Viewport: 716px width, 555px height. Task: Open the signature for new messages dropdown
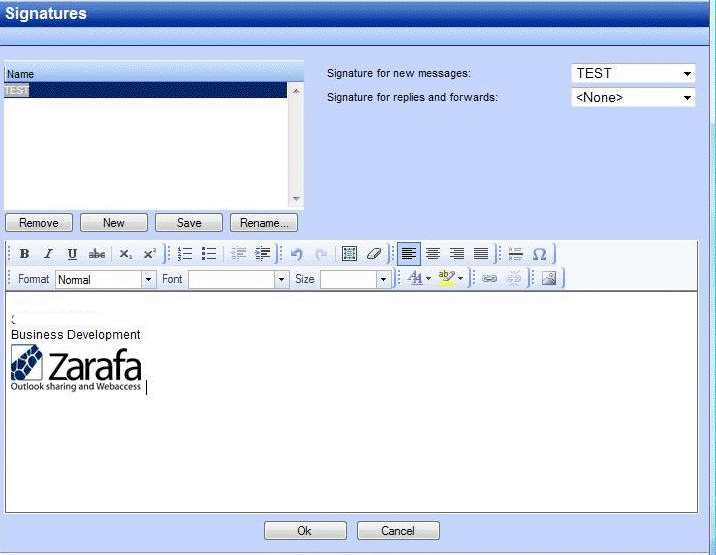633,73
